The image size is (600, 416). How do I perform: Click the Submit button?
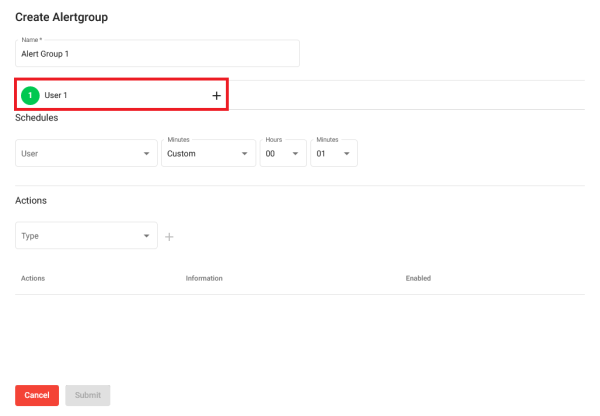coord(88,395)
